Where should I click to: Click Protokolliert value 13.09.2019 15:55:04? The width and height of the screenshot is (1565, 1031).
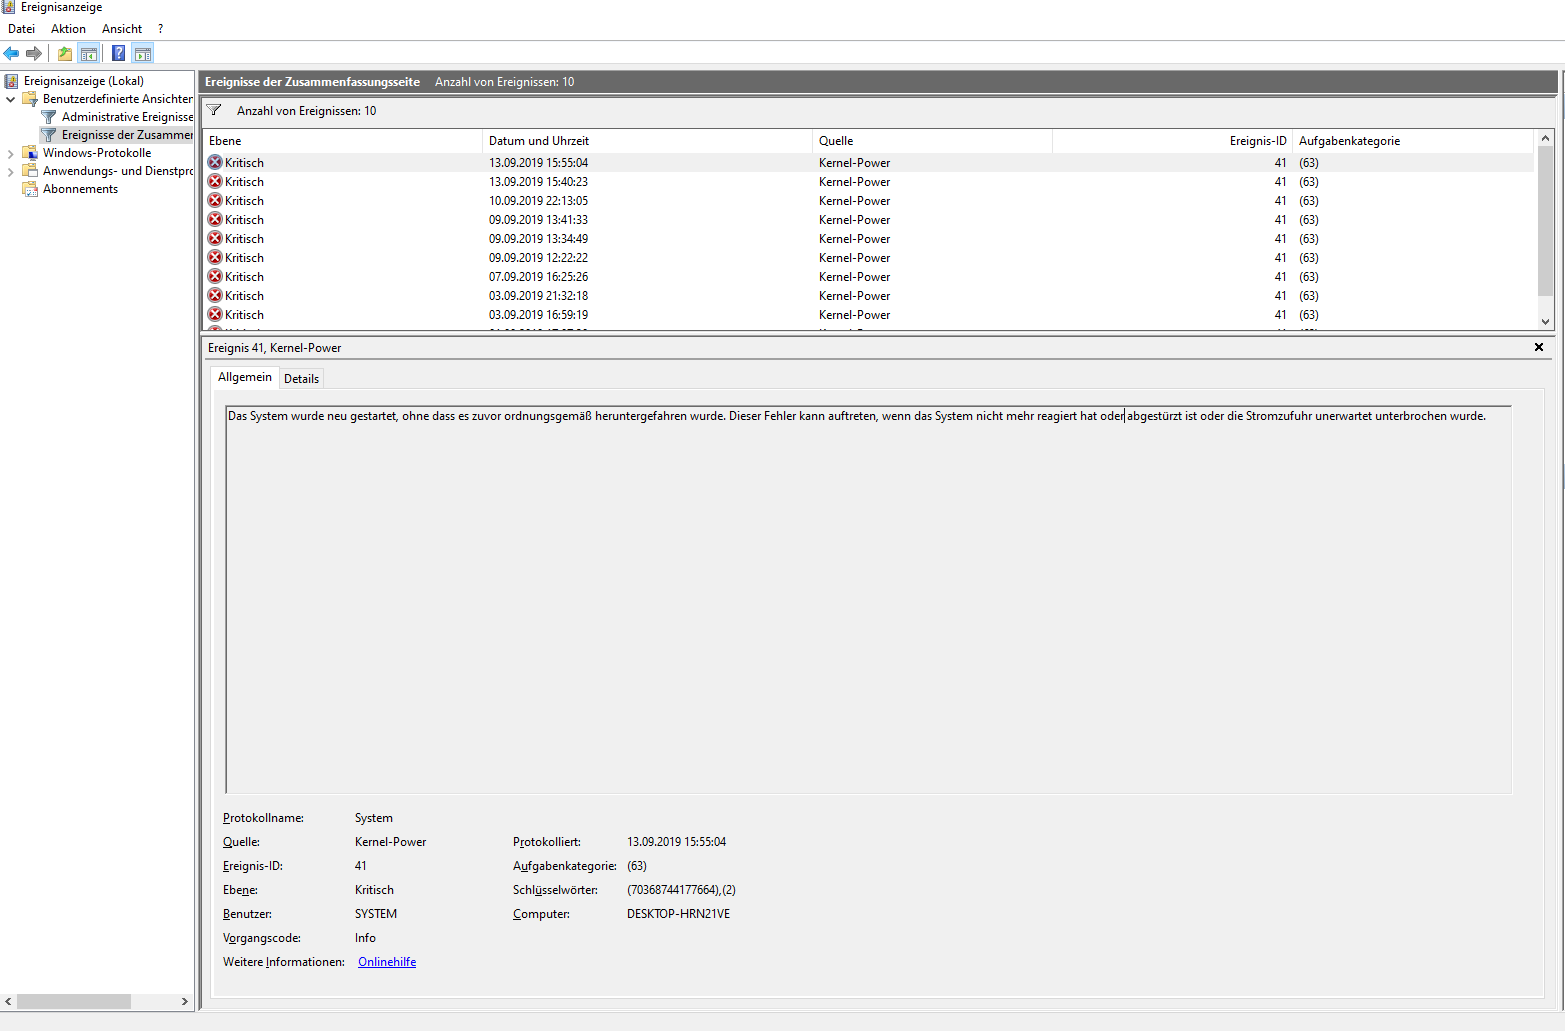coord(676,842)
